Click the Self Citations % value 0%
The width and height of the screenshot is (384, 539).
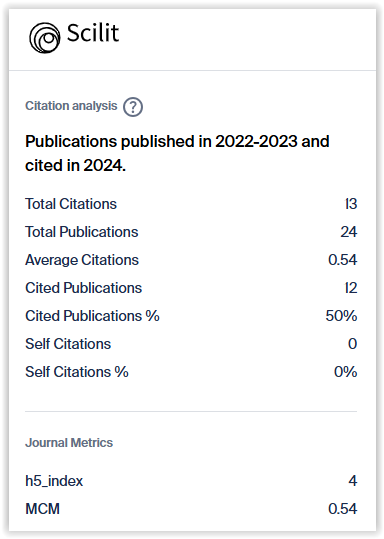(x=345, y=372)
